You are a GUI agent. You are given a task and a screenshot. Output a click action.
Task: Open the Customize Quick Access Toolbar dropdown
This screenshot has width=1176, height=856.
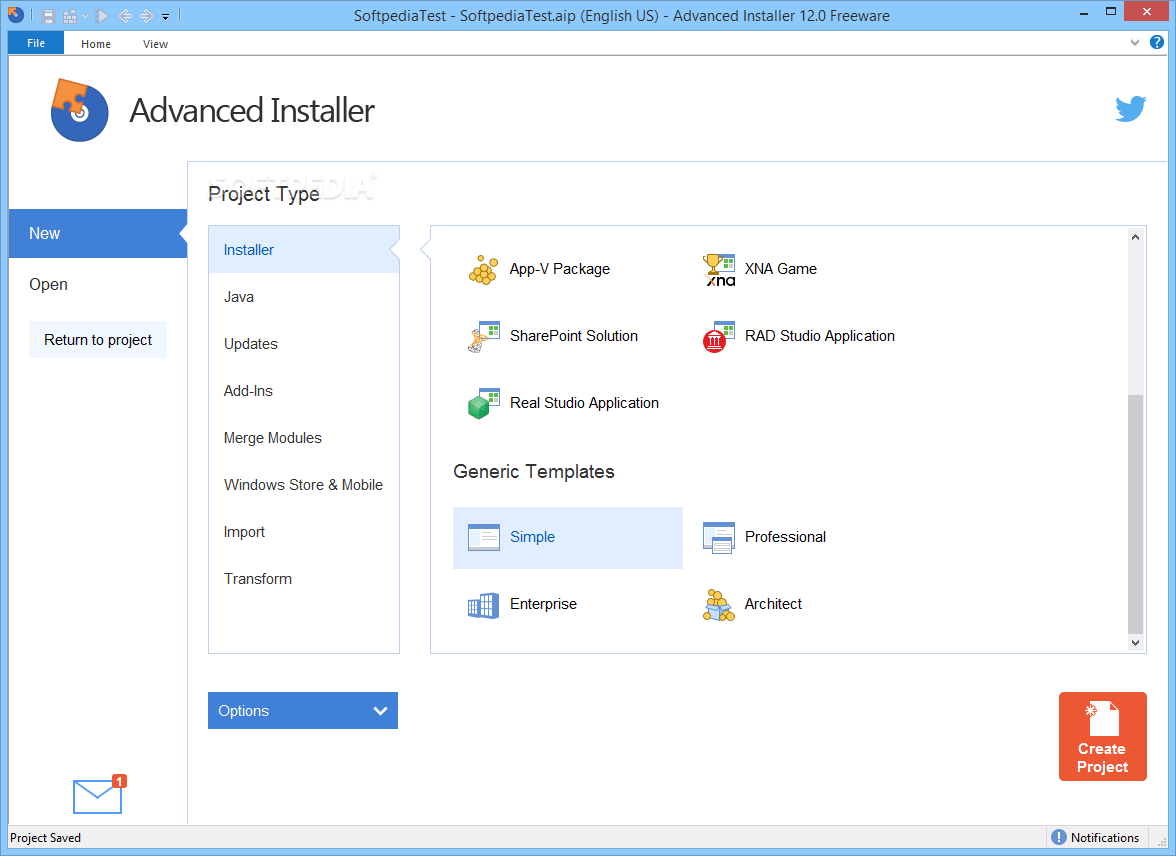[166, 17]
